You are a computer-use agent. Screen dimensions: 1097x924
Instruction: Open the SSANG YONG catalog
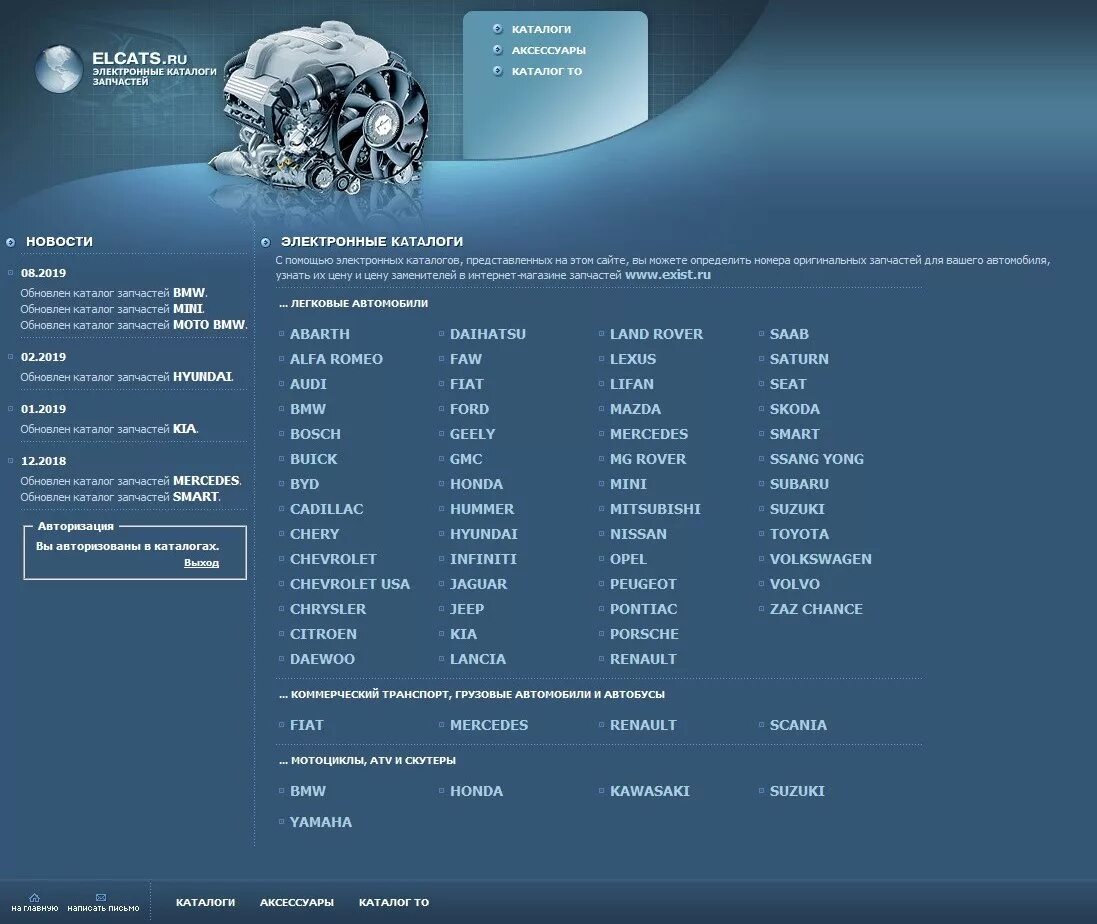816,460
